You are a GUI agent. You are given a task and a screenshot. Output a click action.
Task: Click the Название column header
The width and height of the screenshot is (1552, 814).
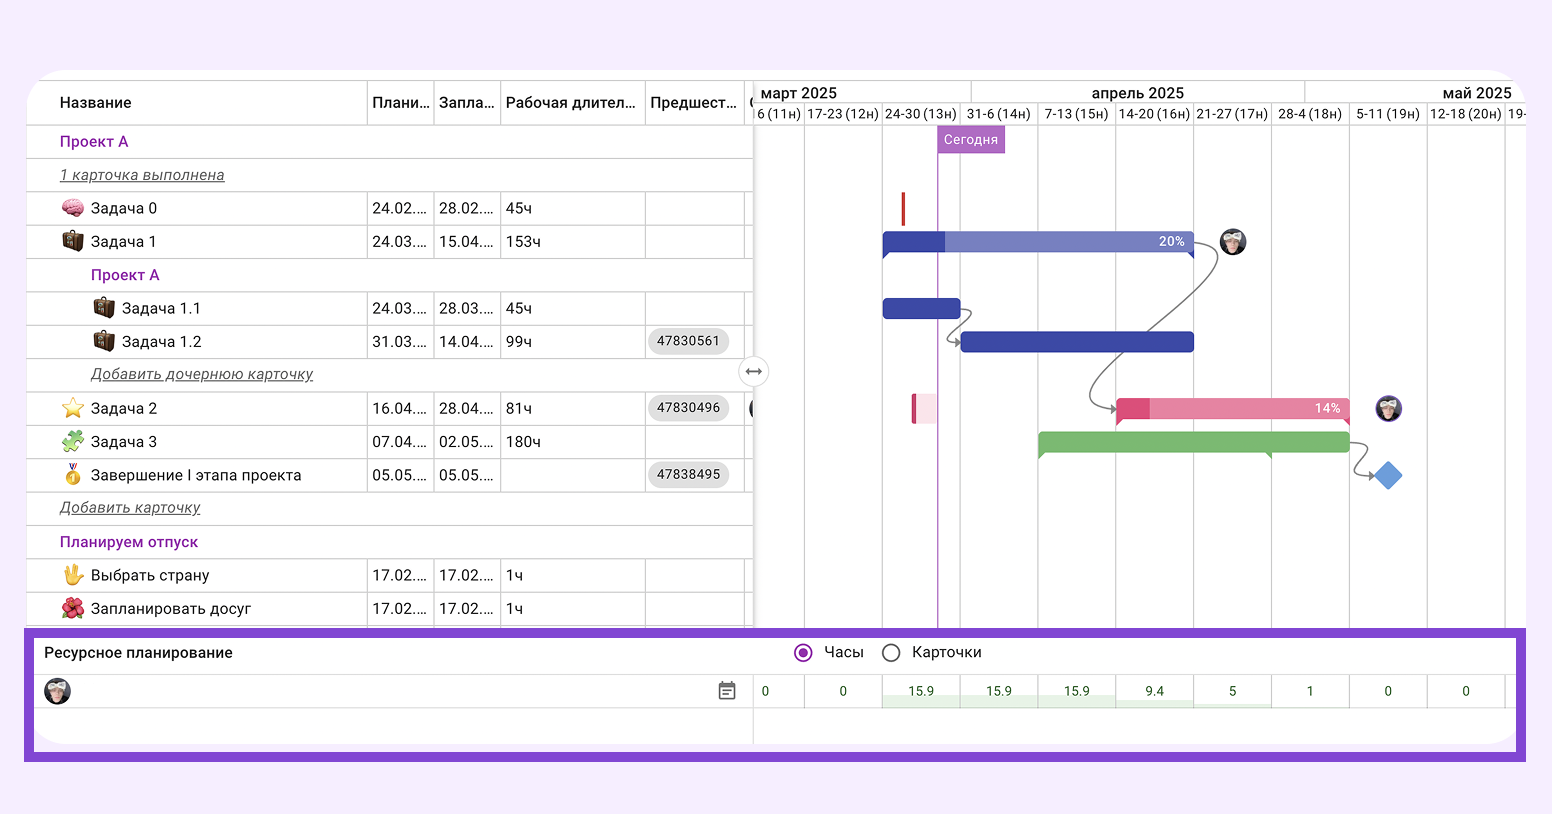coord(96,103)
